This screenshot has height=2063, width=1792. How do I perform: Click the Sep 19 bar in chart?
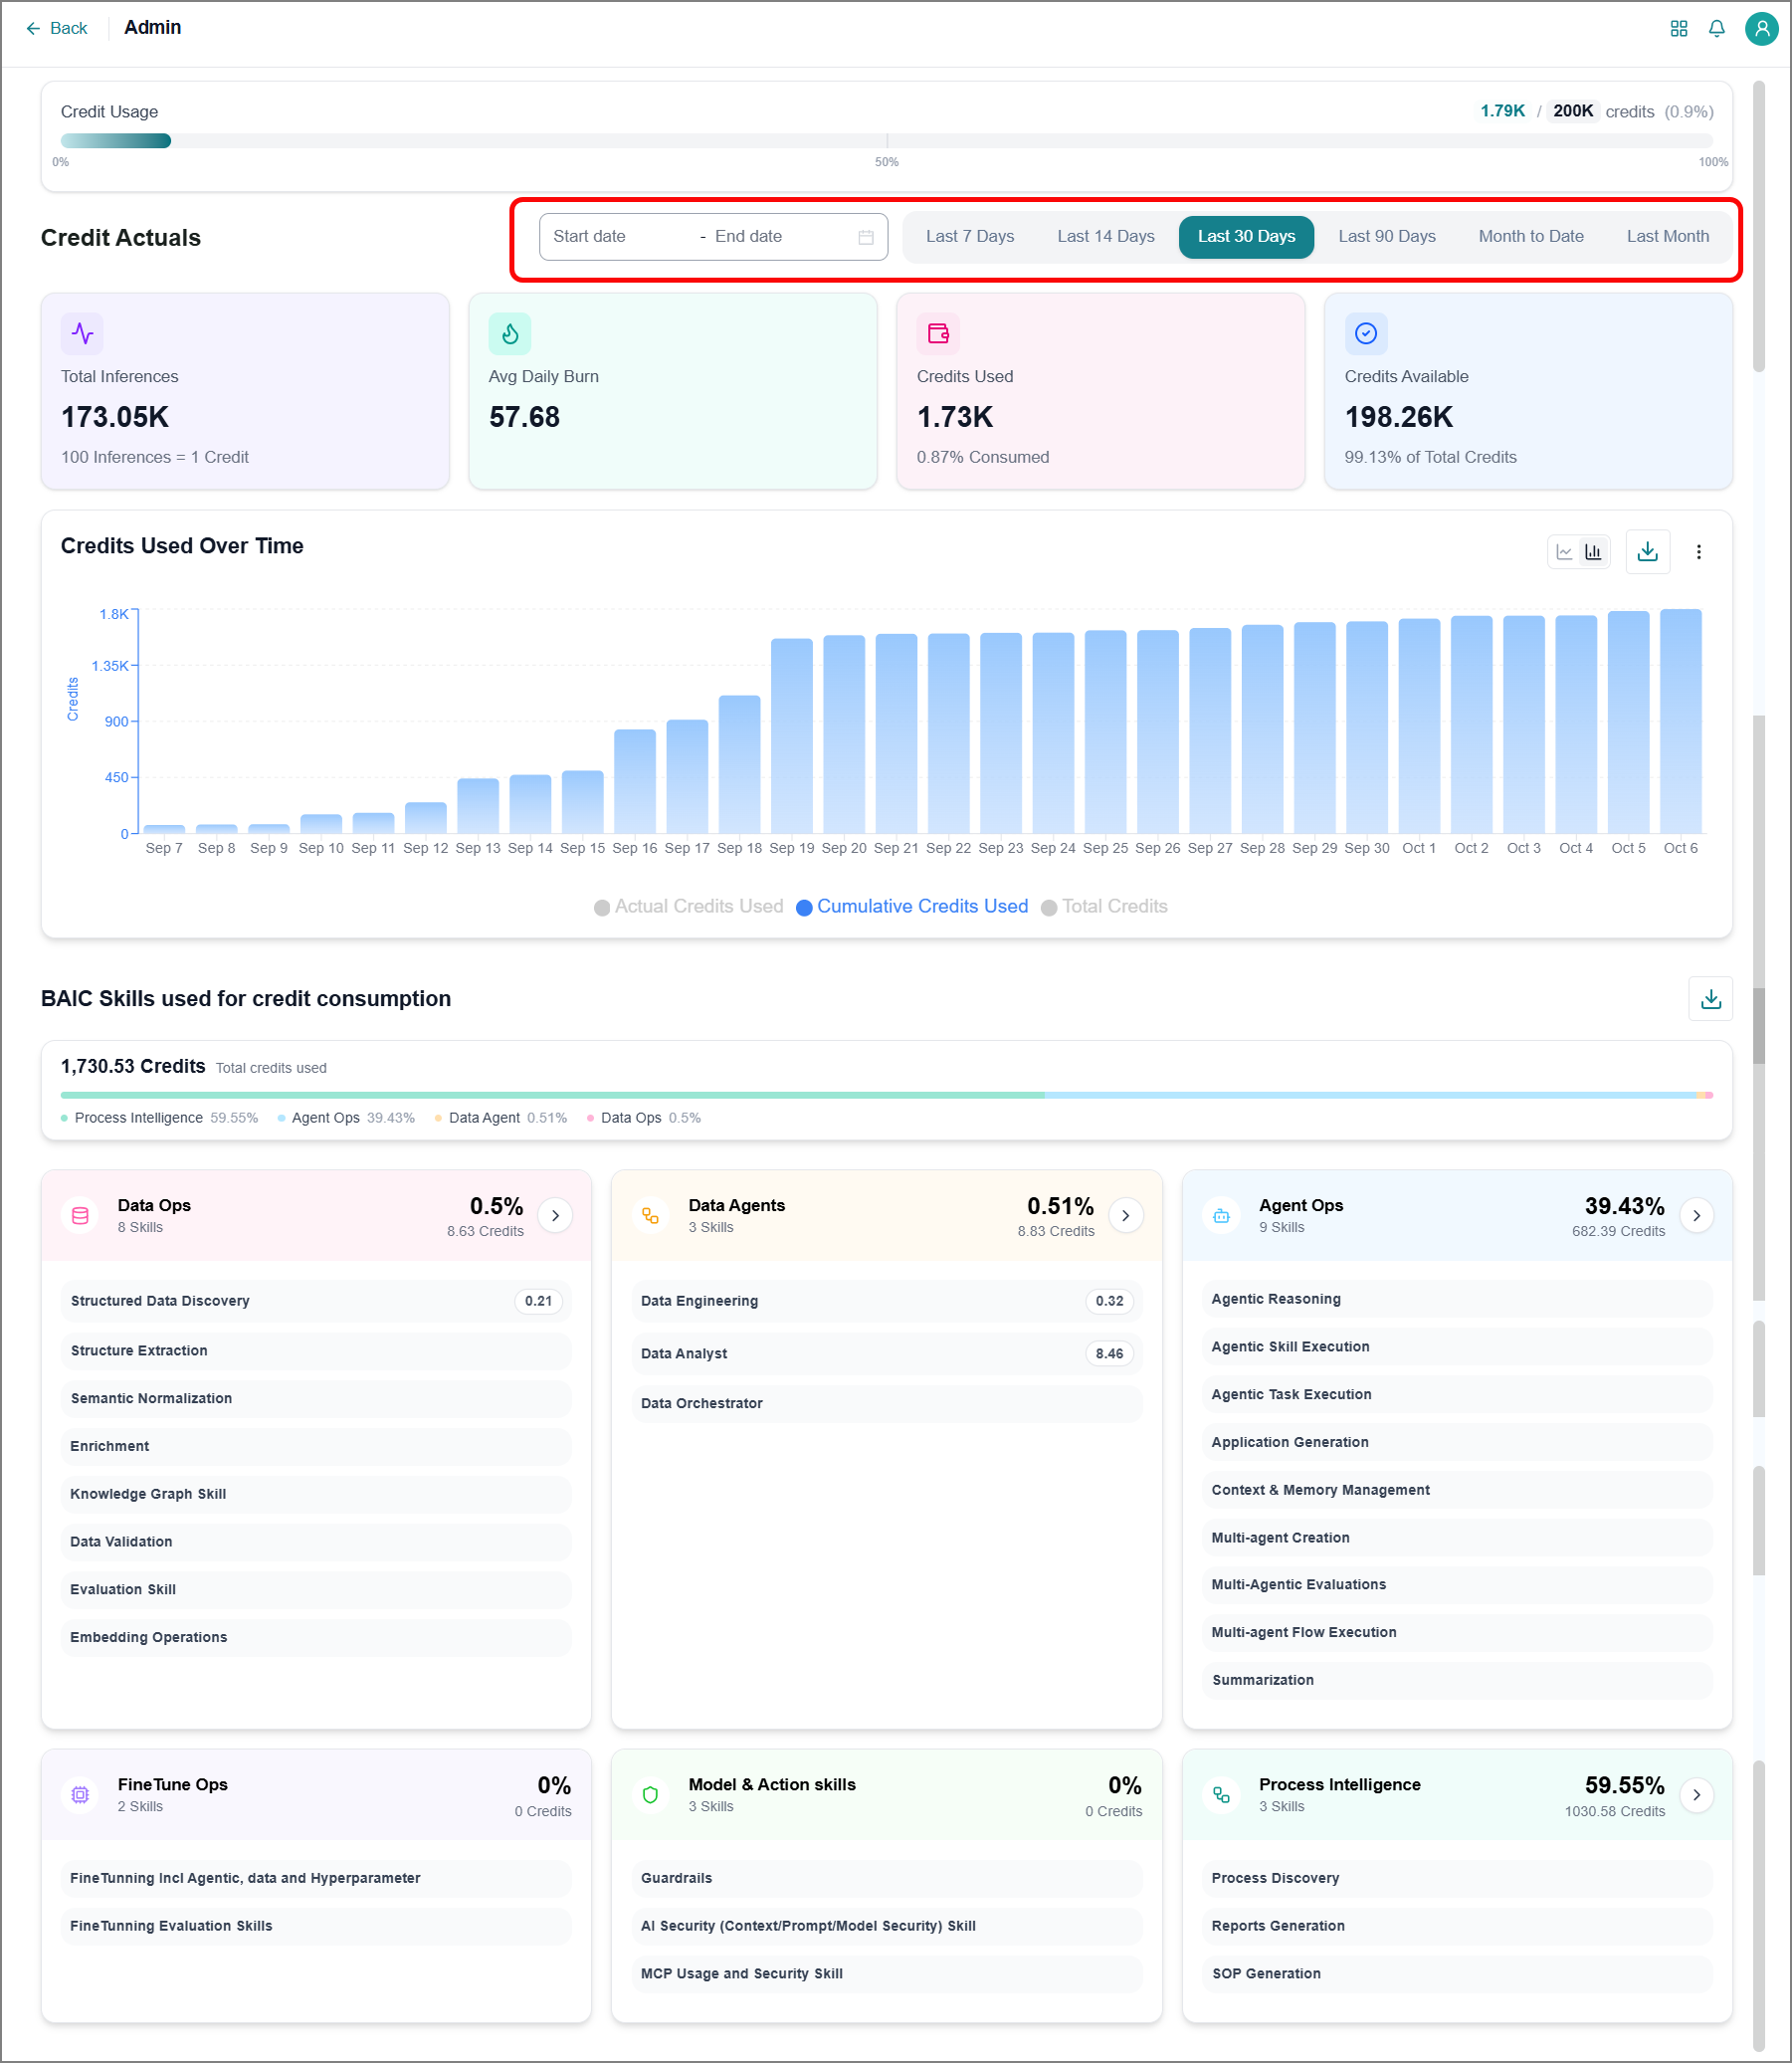[x=791, y=735]
